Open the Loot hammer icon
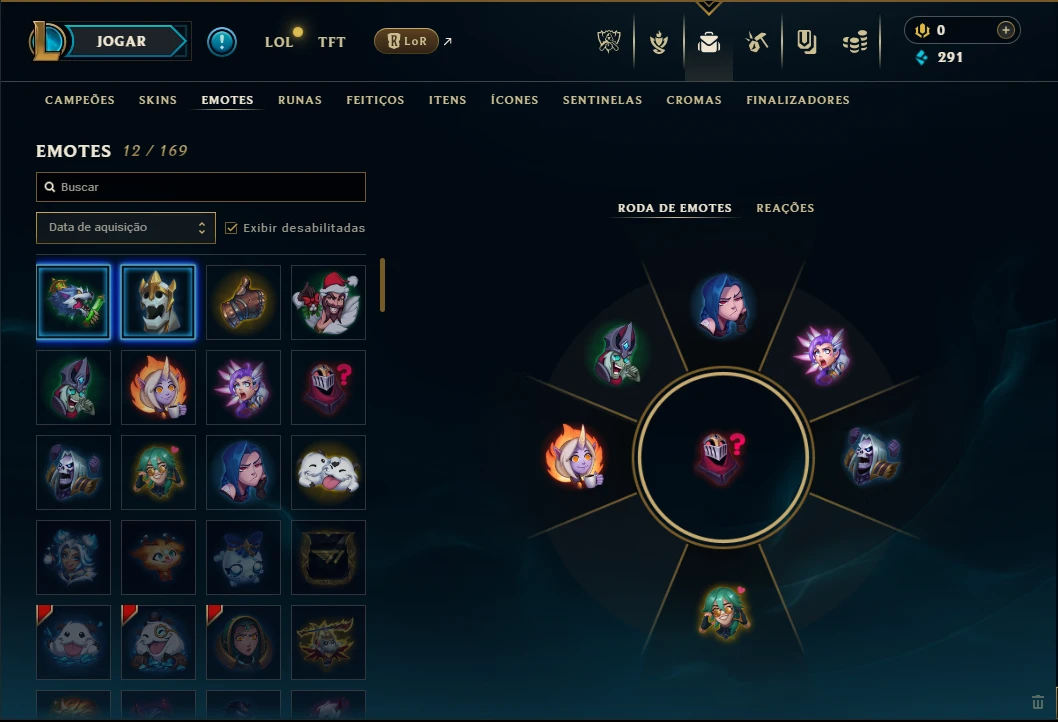This screenshot has height=722, width=1058. [757, 42]
